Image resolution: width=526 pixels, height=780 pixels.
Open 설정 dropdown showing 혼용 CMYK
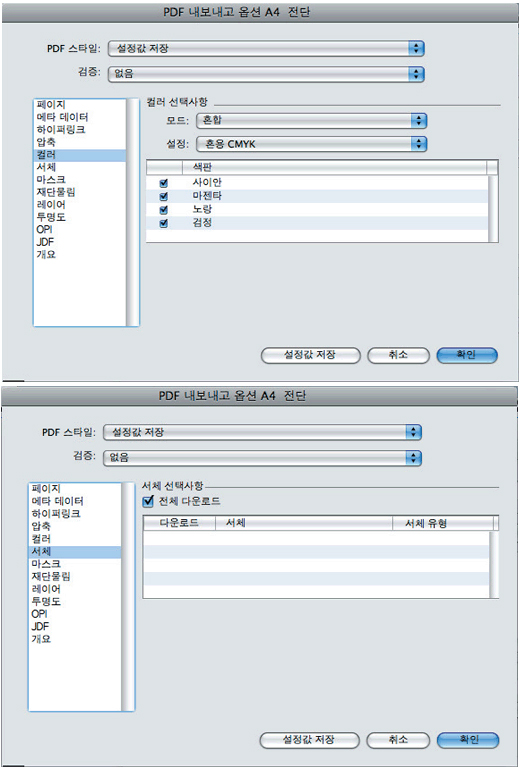pyautogui.click(x=312, y=144)
